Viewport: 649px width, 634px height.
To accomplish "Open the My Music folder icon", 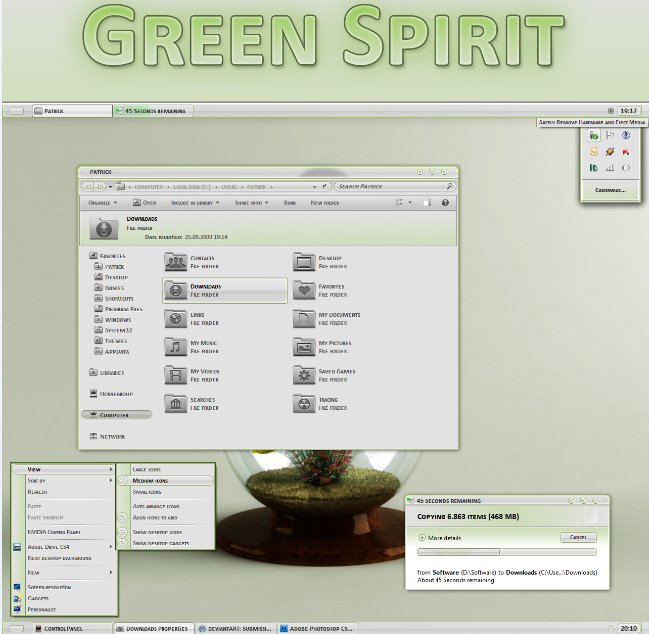I will click(175, 346).
